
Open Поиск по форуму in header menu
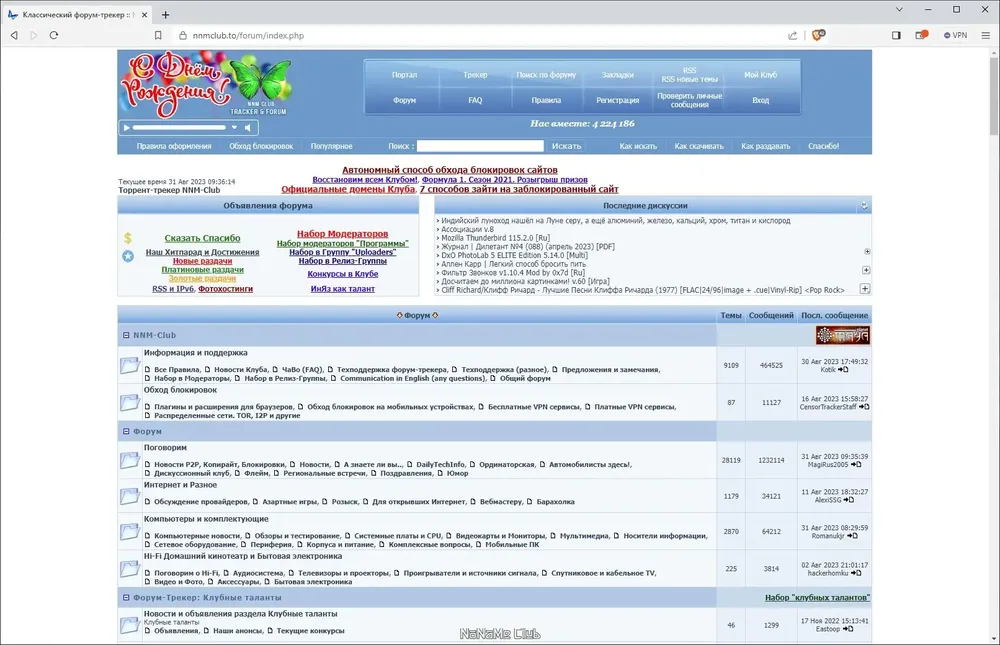pyautogui.click(x=546, y=75)
